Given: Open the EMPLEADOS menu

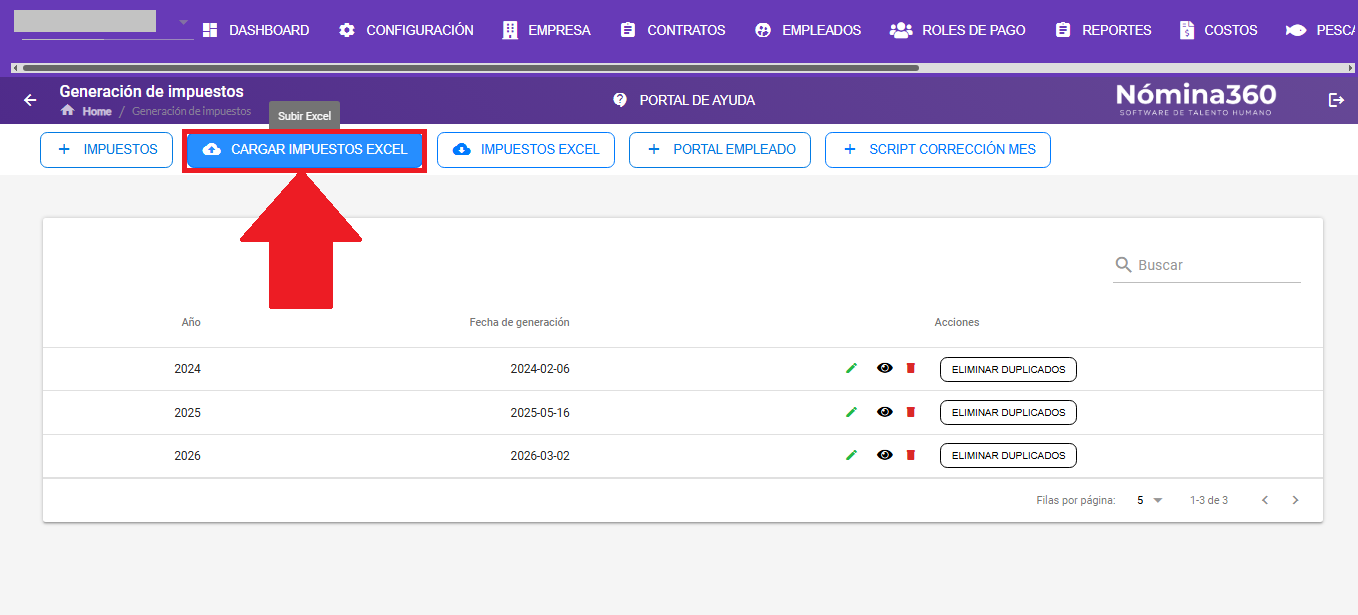Looking at the screenshot, I should coord(808,30).
